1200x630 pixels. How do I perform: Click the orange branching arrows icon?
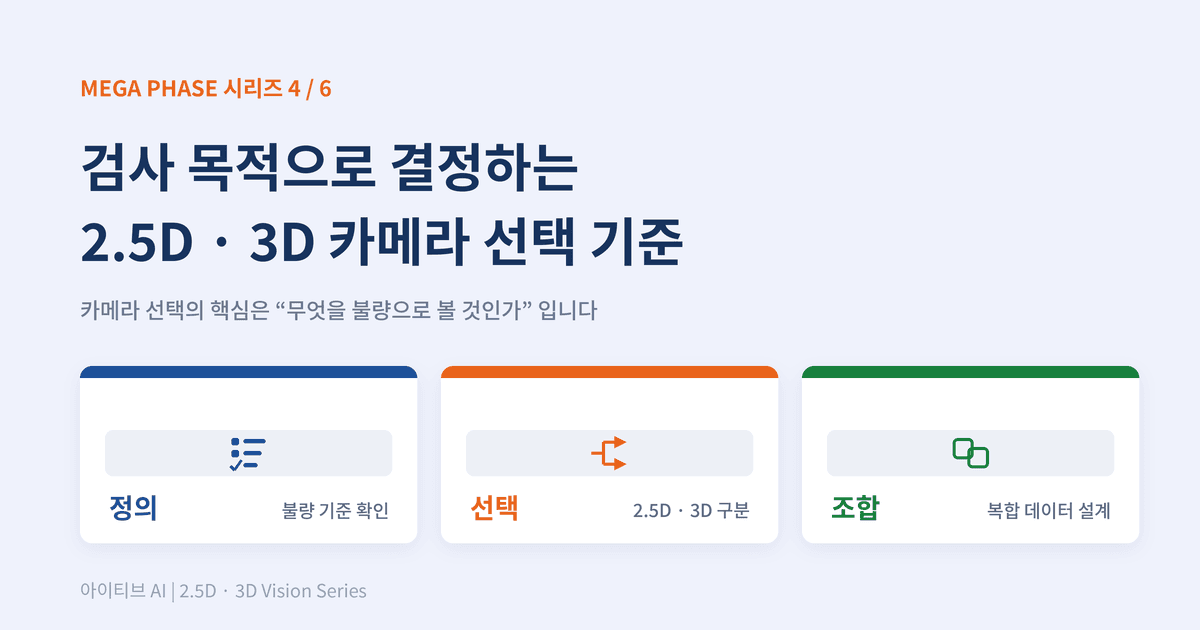click(x=609, y=453)
